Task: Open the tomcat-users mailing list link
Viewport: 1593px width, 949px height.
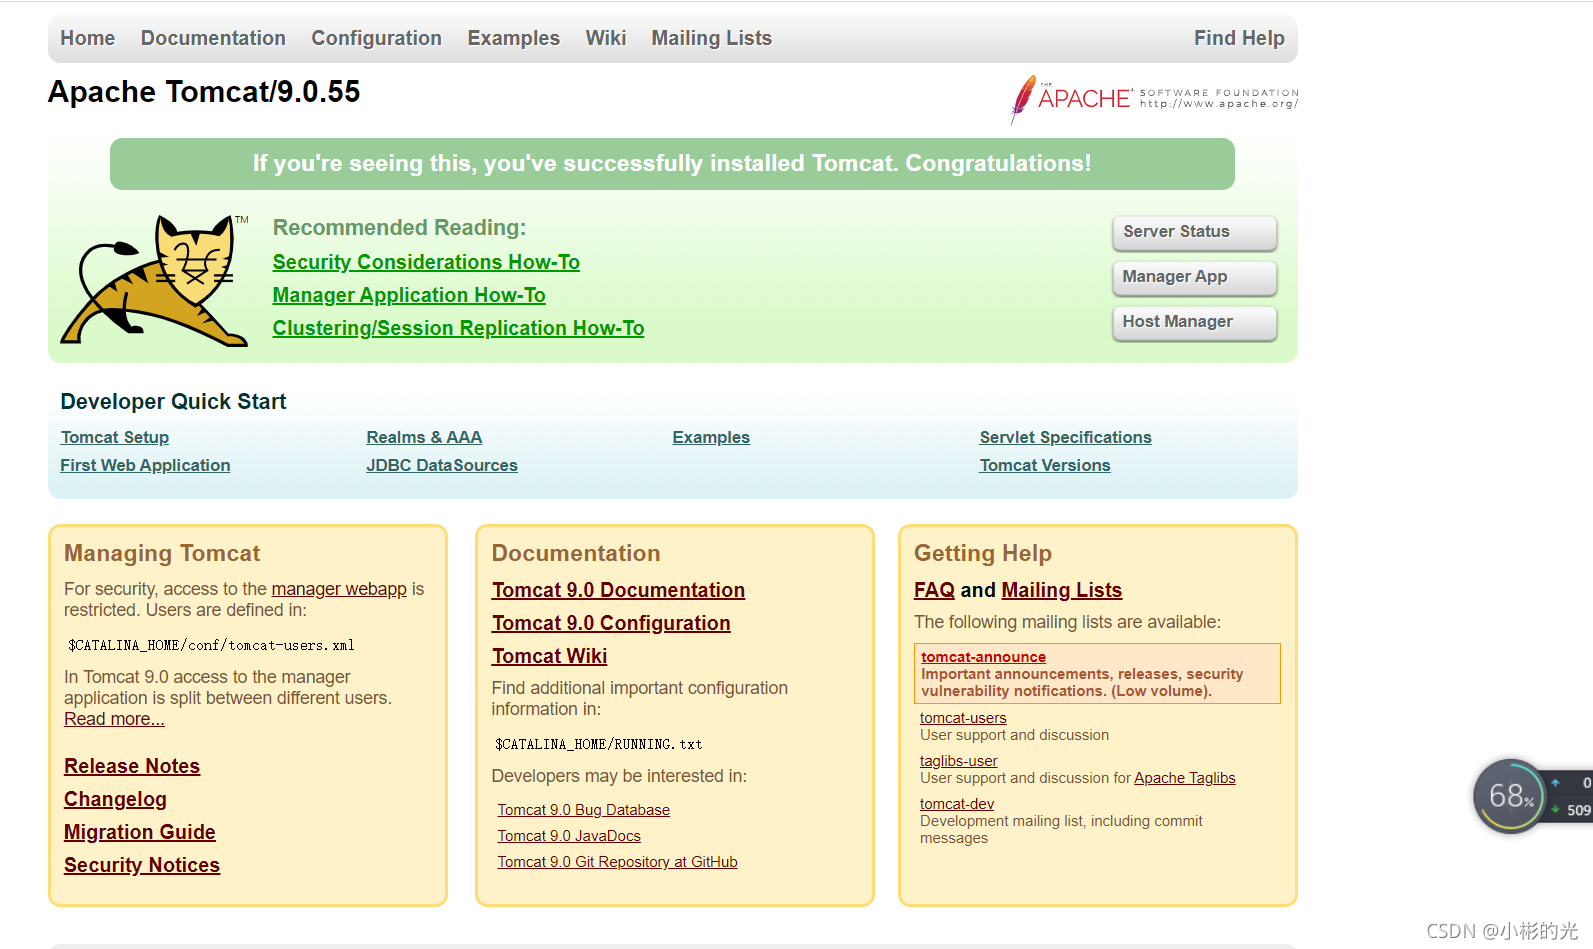Action: click(963, 718)
